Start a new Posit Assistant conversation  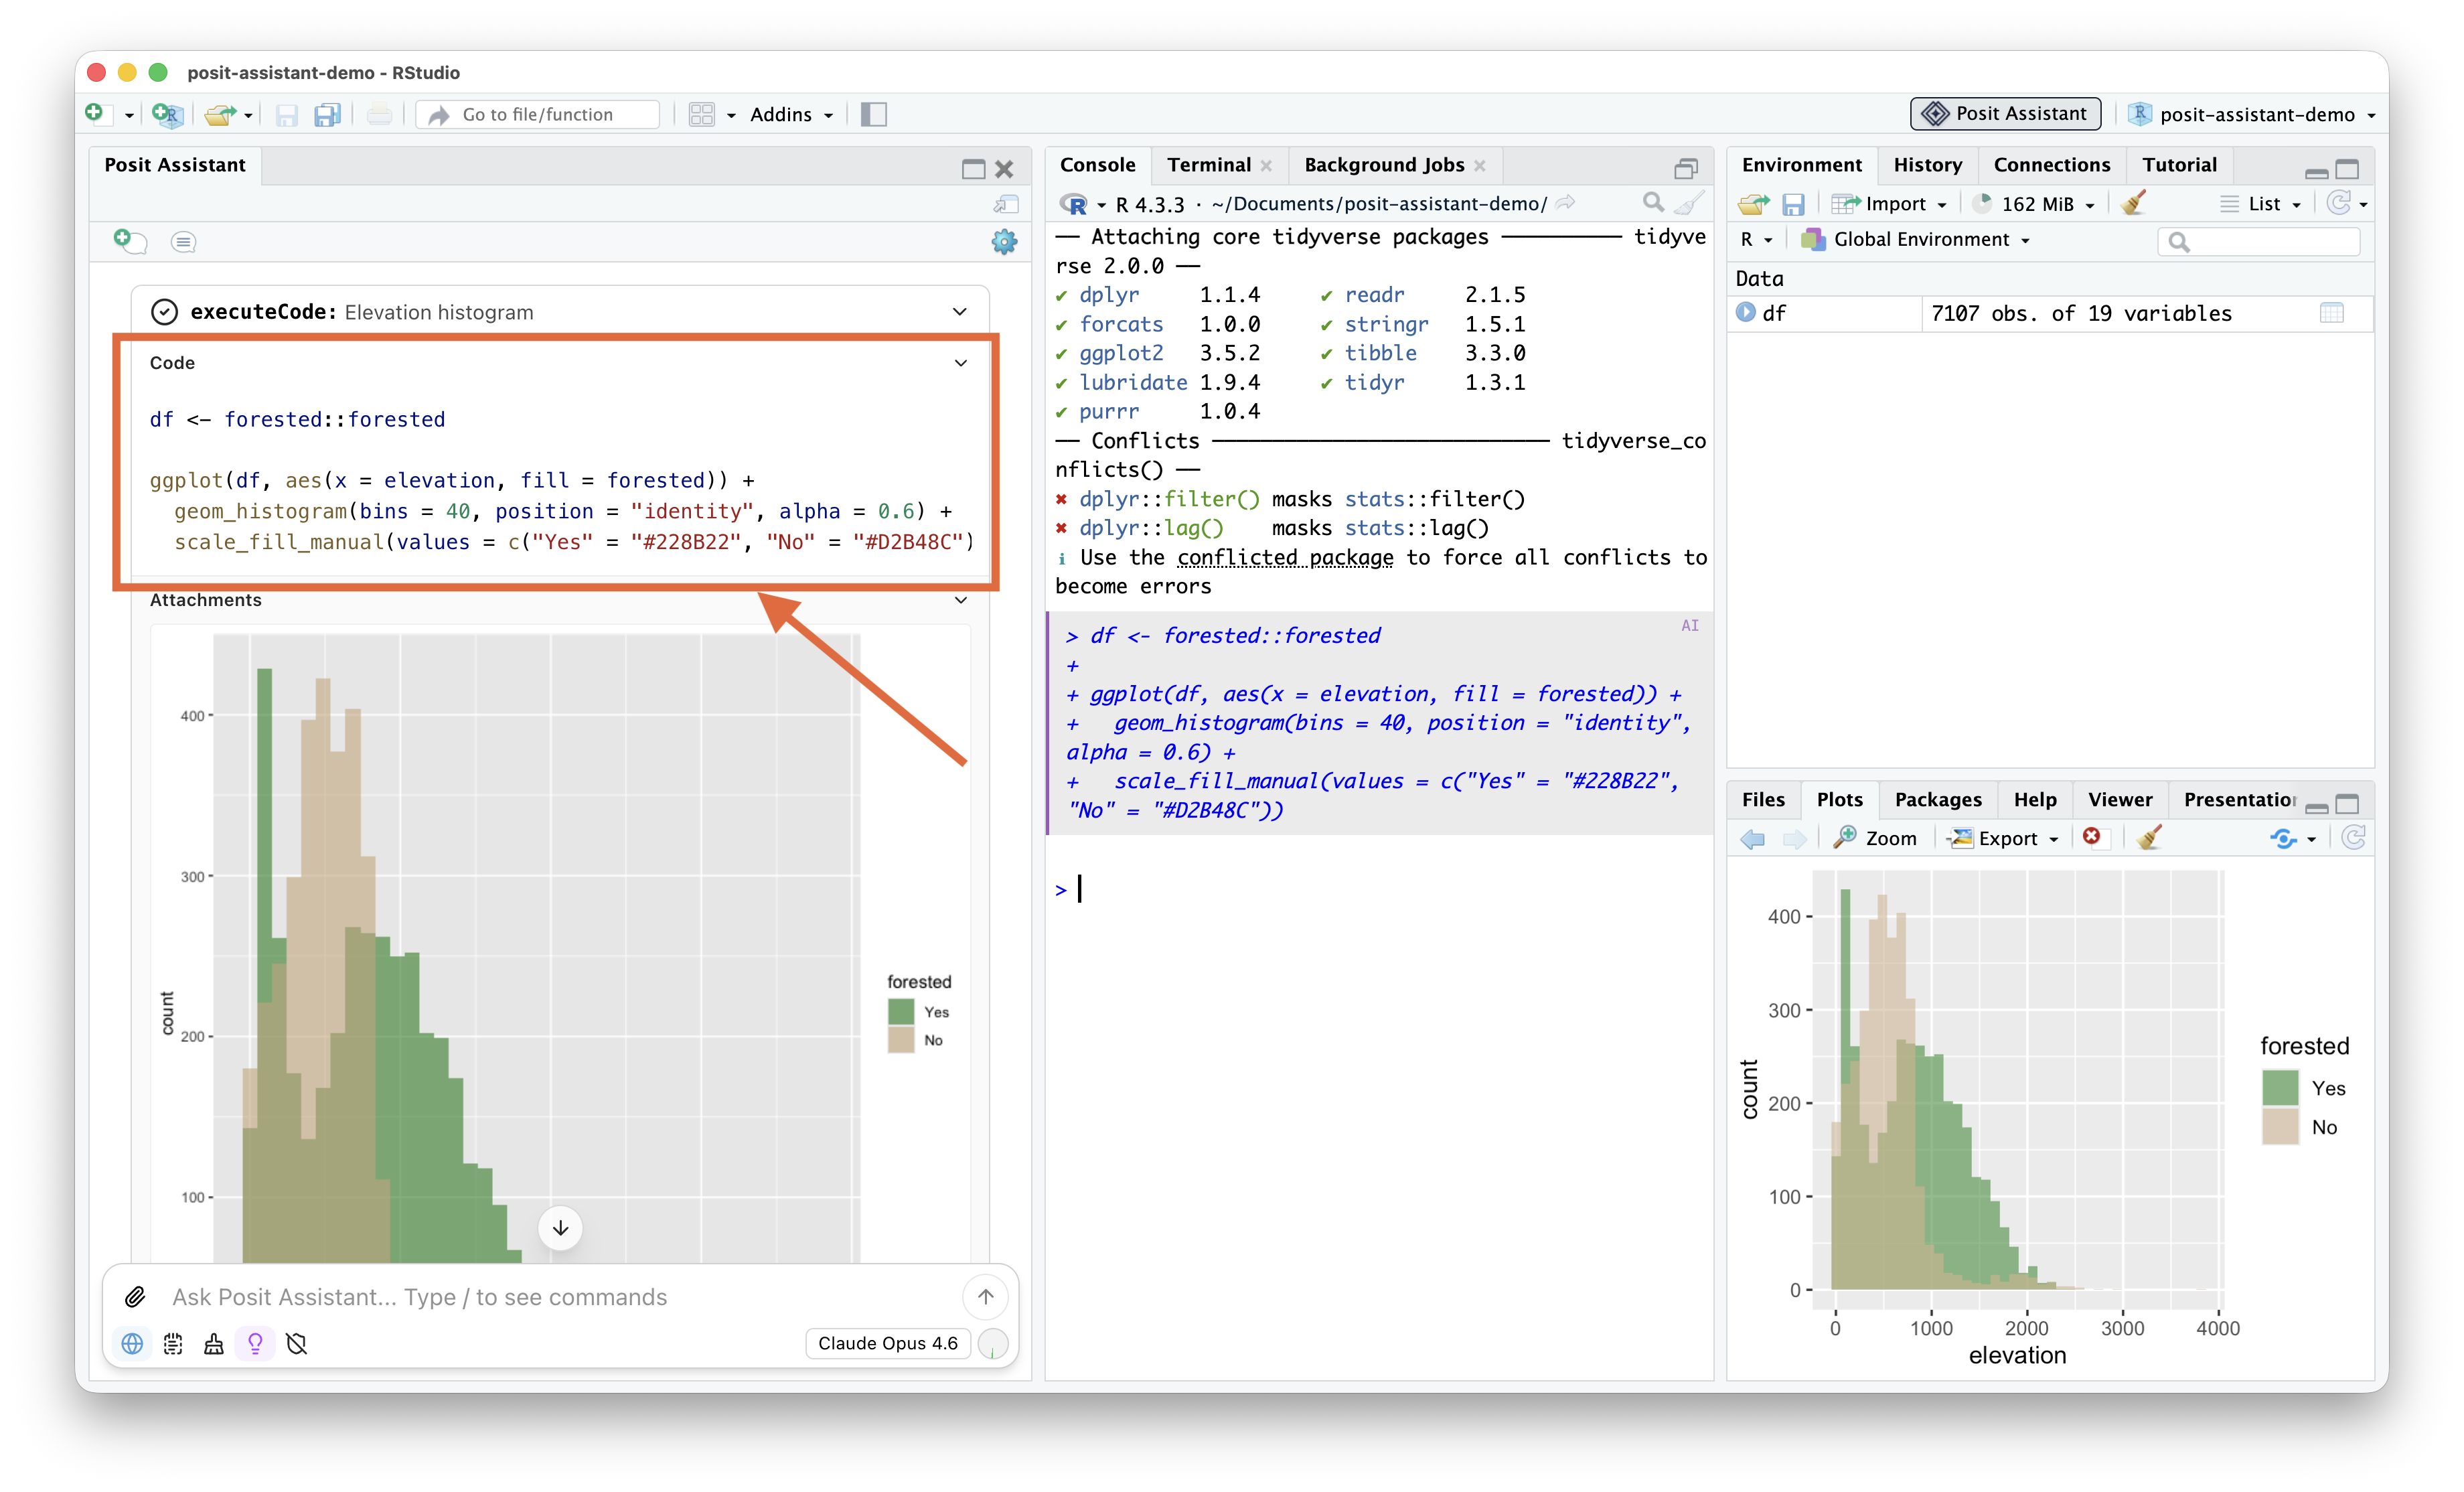(x=129, y=241)
